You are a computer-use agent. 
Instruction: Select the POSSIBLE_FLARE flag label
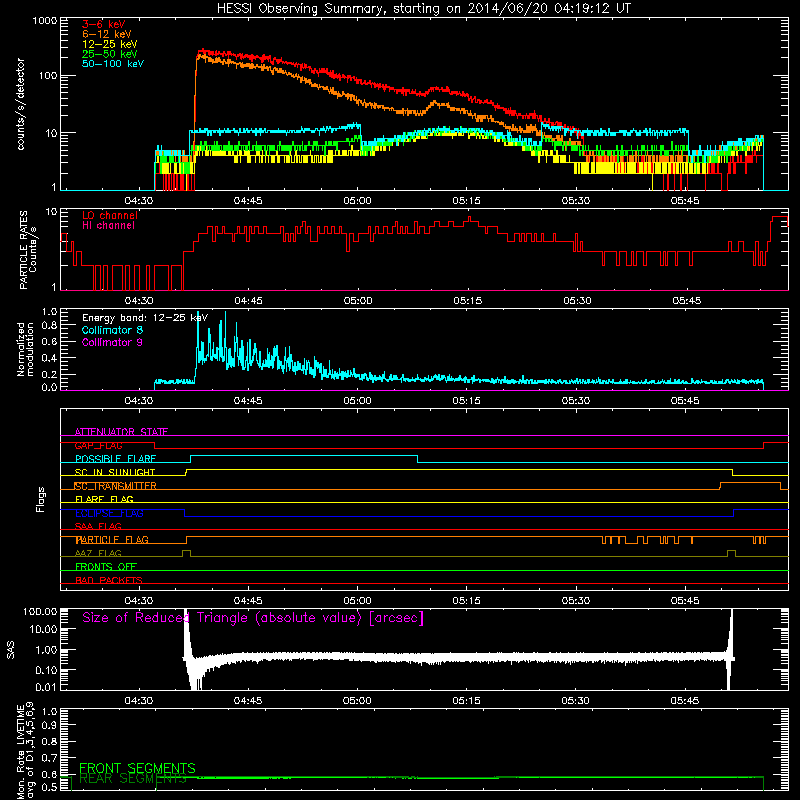pyautogui.click(x=115, y=459)
